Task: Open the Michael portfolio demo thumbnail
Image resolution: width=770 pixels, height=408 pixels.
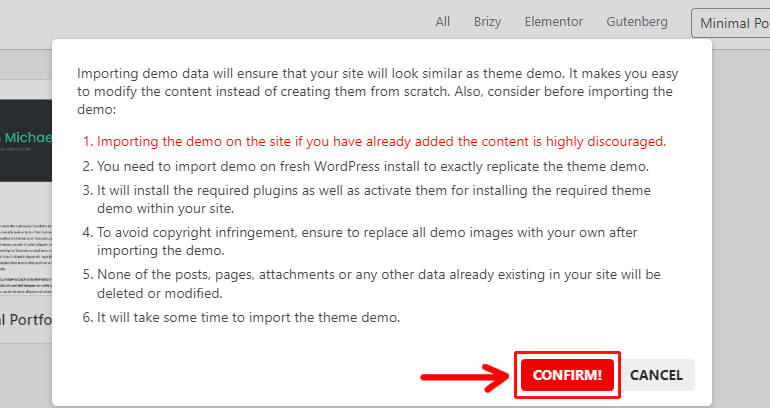Action: pyautogui.click(x=26, y=140)
